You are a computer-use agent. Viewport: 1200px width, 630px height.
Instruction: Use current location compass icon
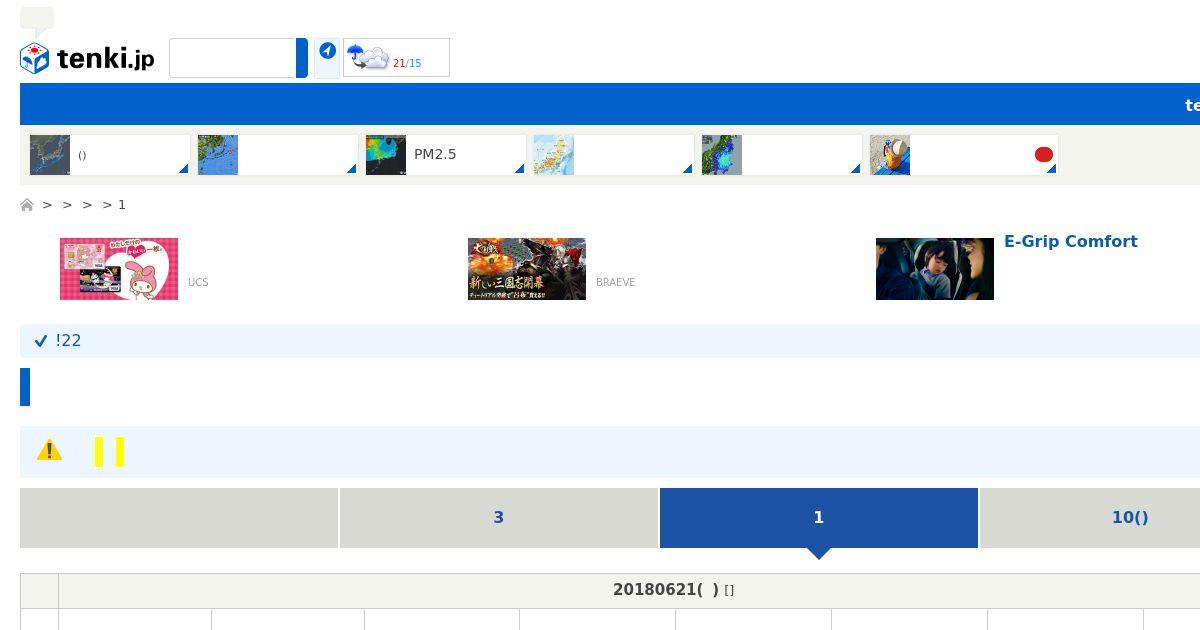[x=327, y=51]
